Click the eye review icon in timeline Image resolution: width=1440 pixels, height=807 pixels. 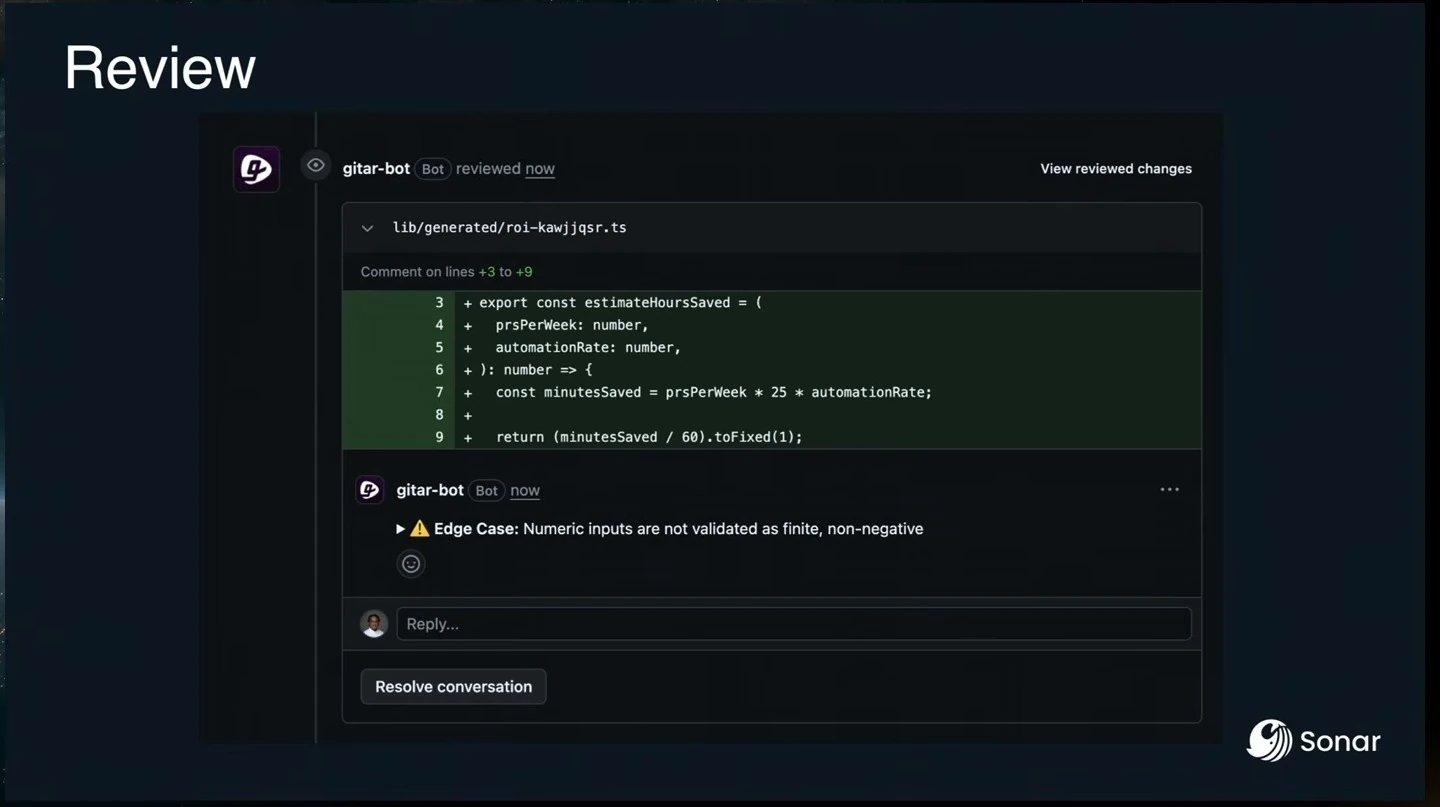(x=316, y=166)
